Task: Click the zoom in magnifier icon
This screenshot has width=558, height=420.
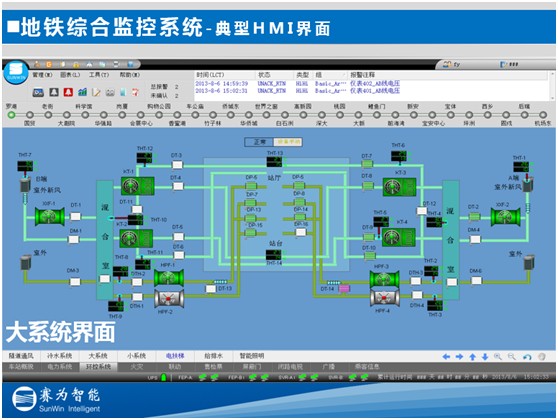Action: (x=498, y=357)
